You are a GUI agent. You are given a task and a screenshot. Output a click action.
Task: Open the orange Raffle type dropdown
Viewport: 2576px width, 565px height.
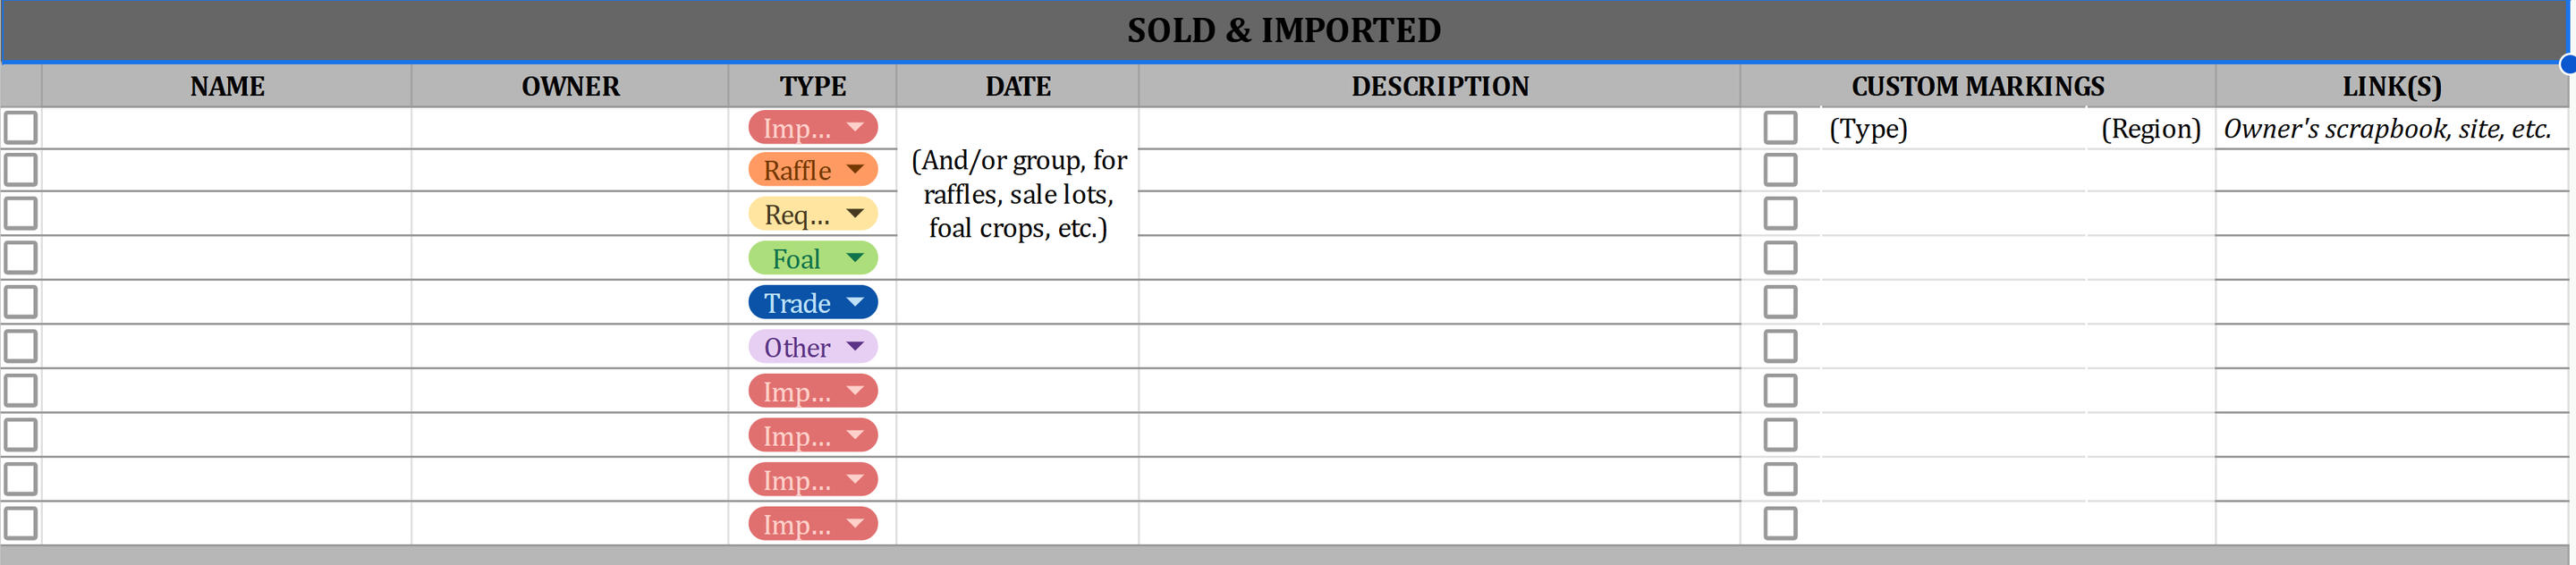[855, 170]
